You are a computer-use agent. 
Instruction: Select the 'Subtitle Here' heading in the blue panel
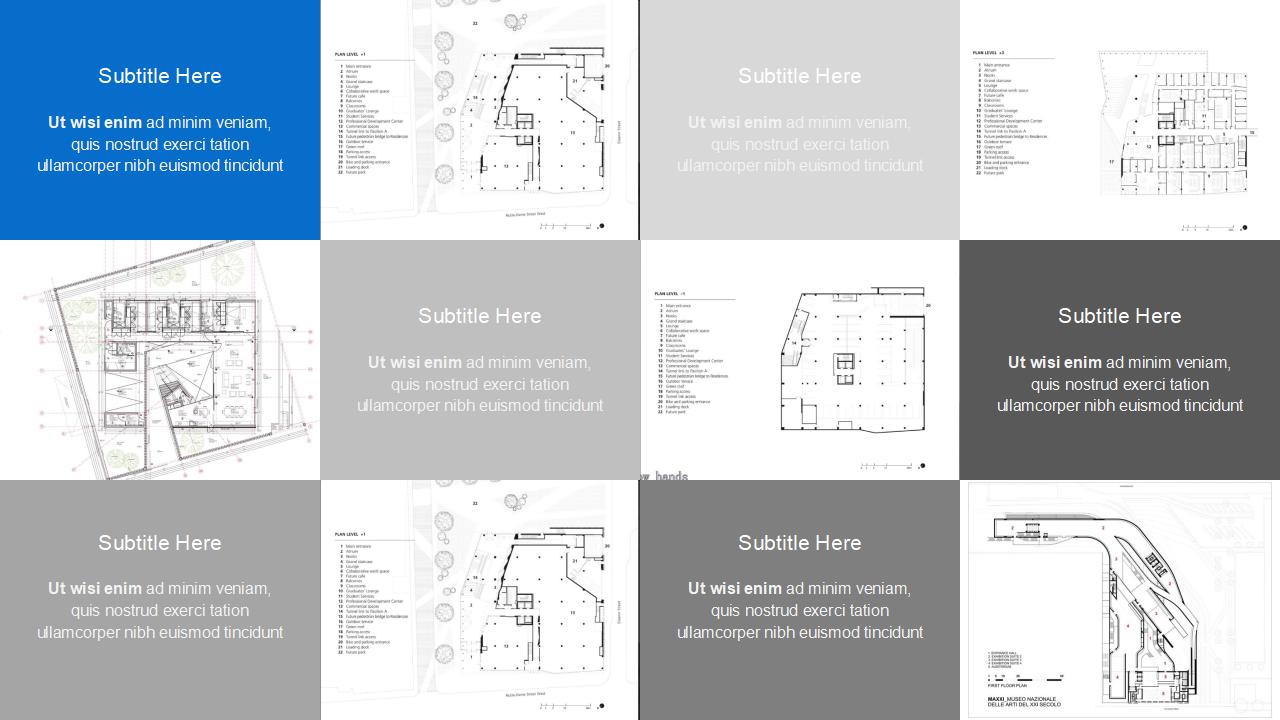point(160,76)
